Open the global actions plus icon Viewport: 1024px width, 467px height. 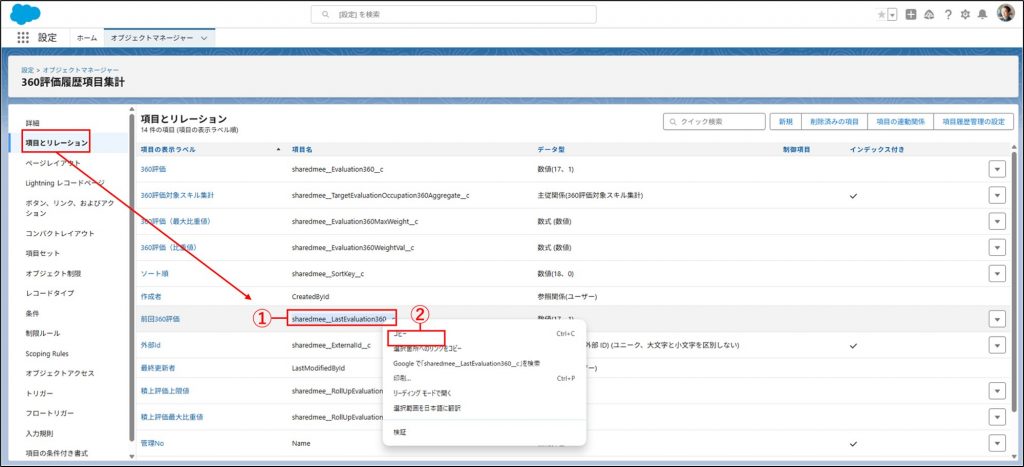(911, 14)
